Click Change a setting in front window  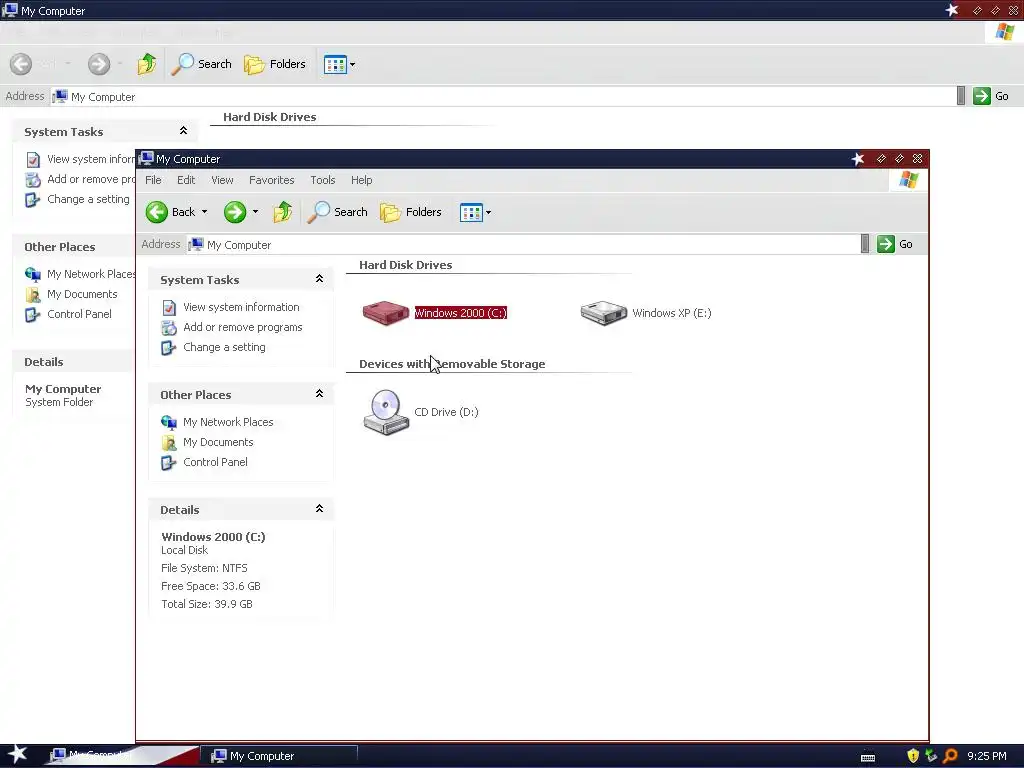pos(224,347)
